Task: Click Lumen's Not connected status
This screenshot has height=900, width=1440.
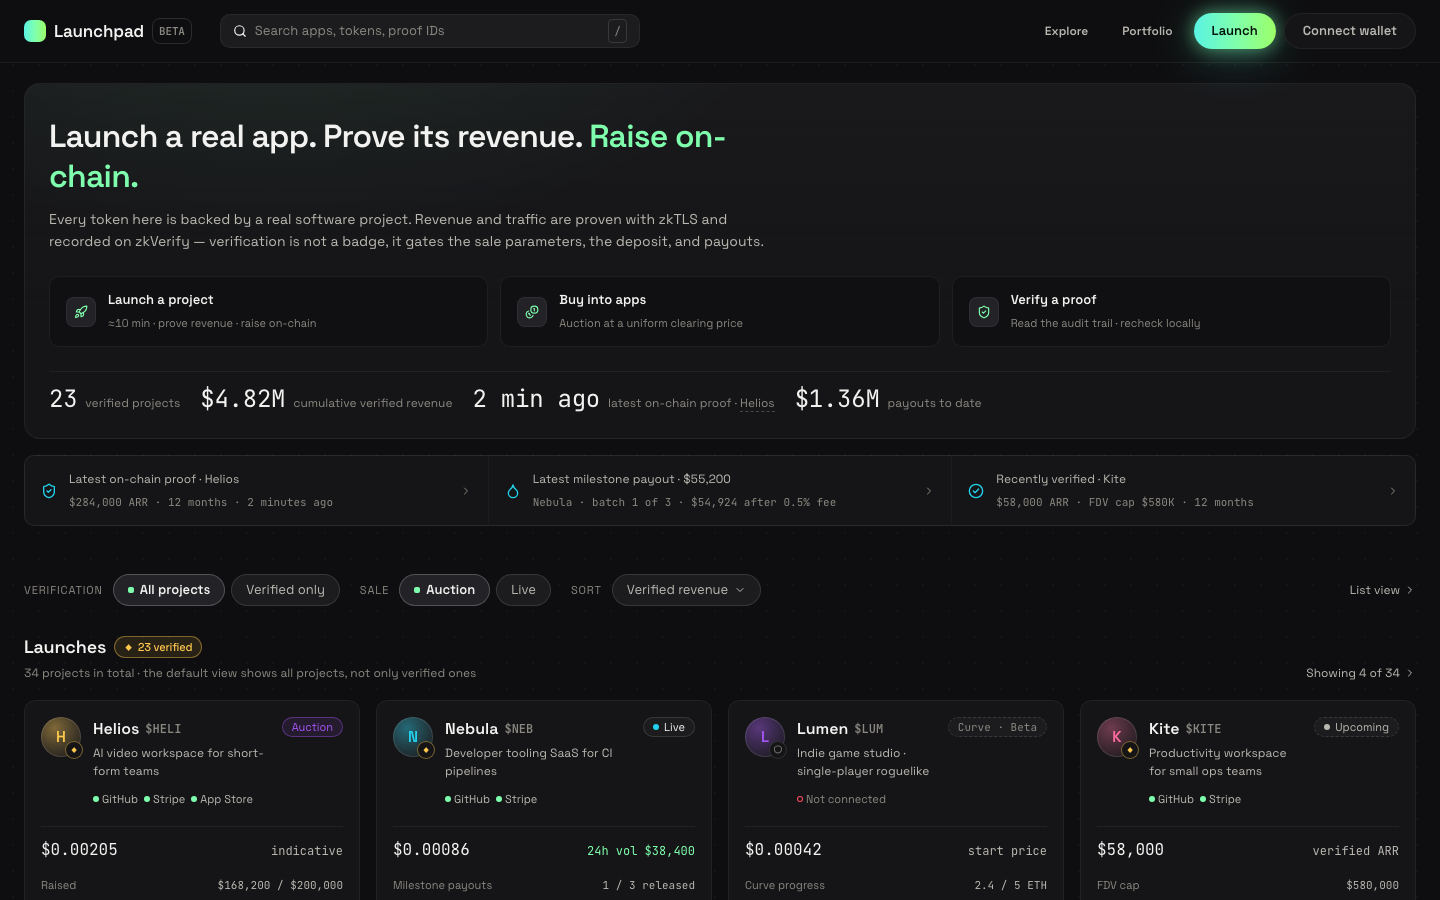Action: [x=841, y=799]
